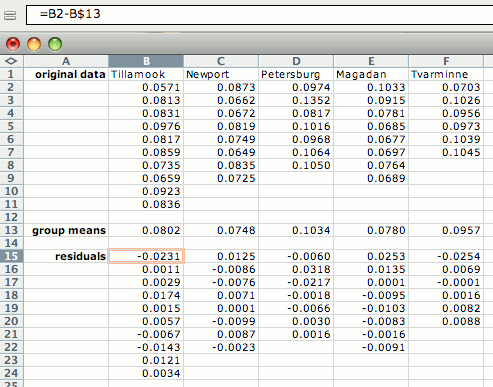Click the Tvarminne header cell
The image size is (493, 387).
446,74
